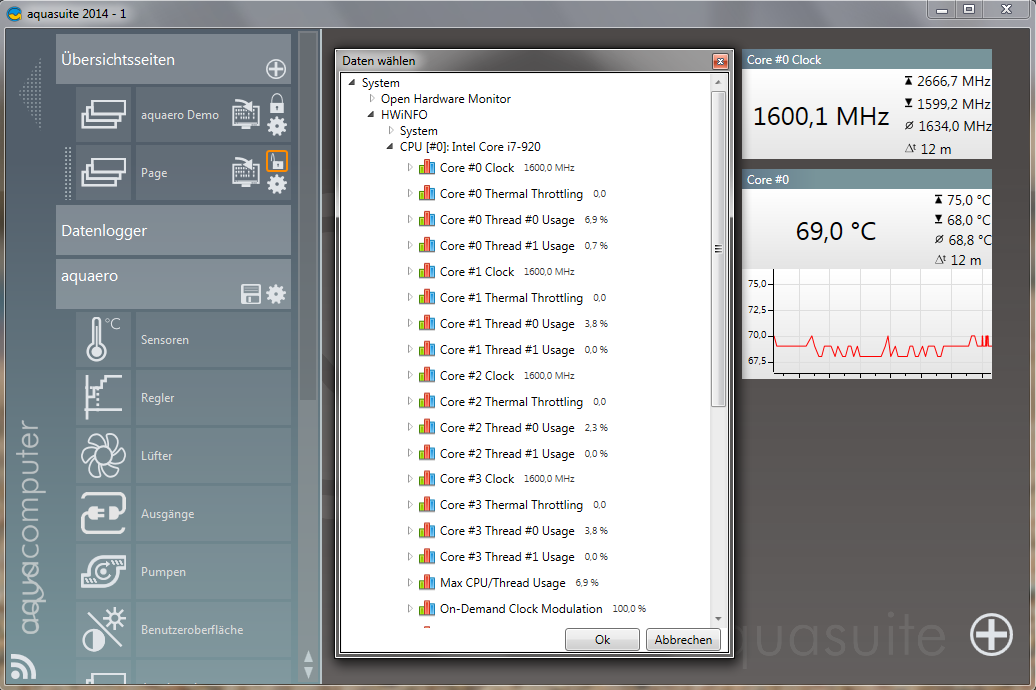The image size is (1036, 690).
Task: Click the aquaero save disk icon
Action: [251, 294]
